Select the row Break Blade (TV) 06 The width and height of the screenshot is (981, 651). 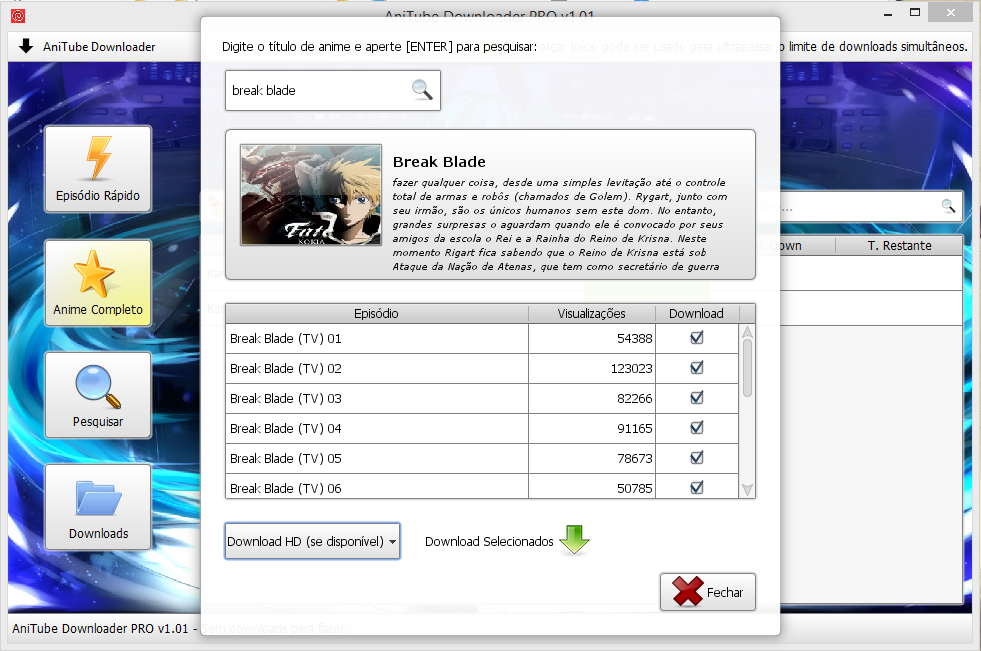click(482, 486)
